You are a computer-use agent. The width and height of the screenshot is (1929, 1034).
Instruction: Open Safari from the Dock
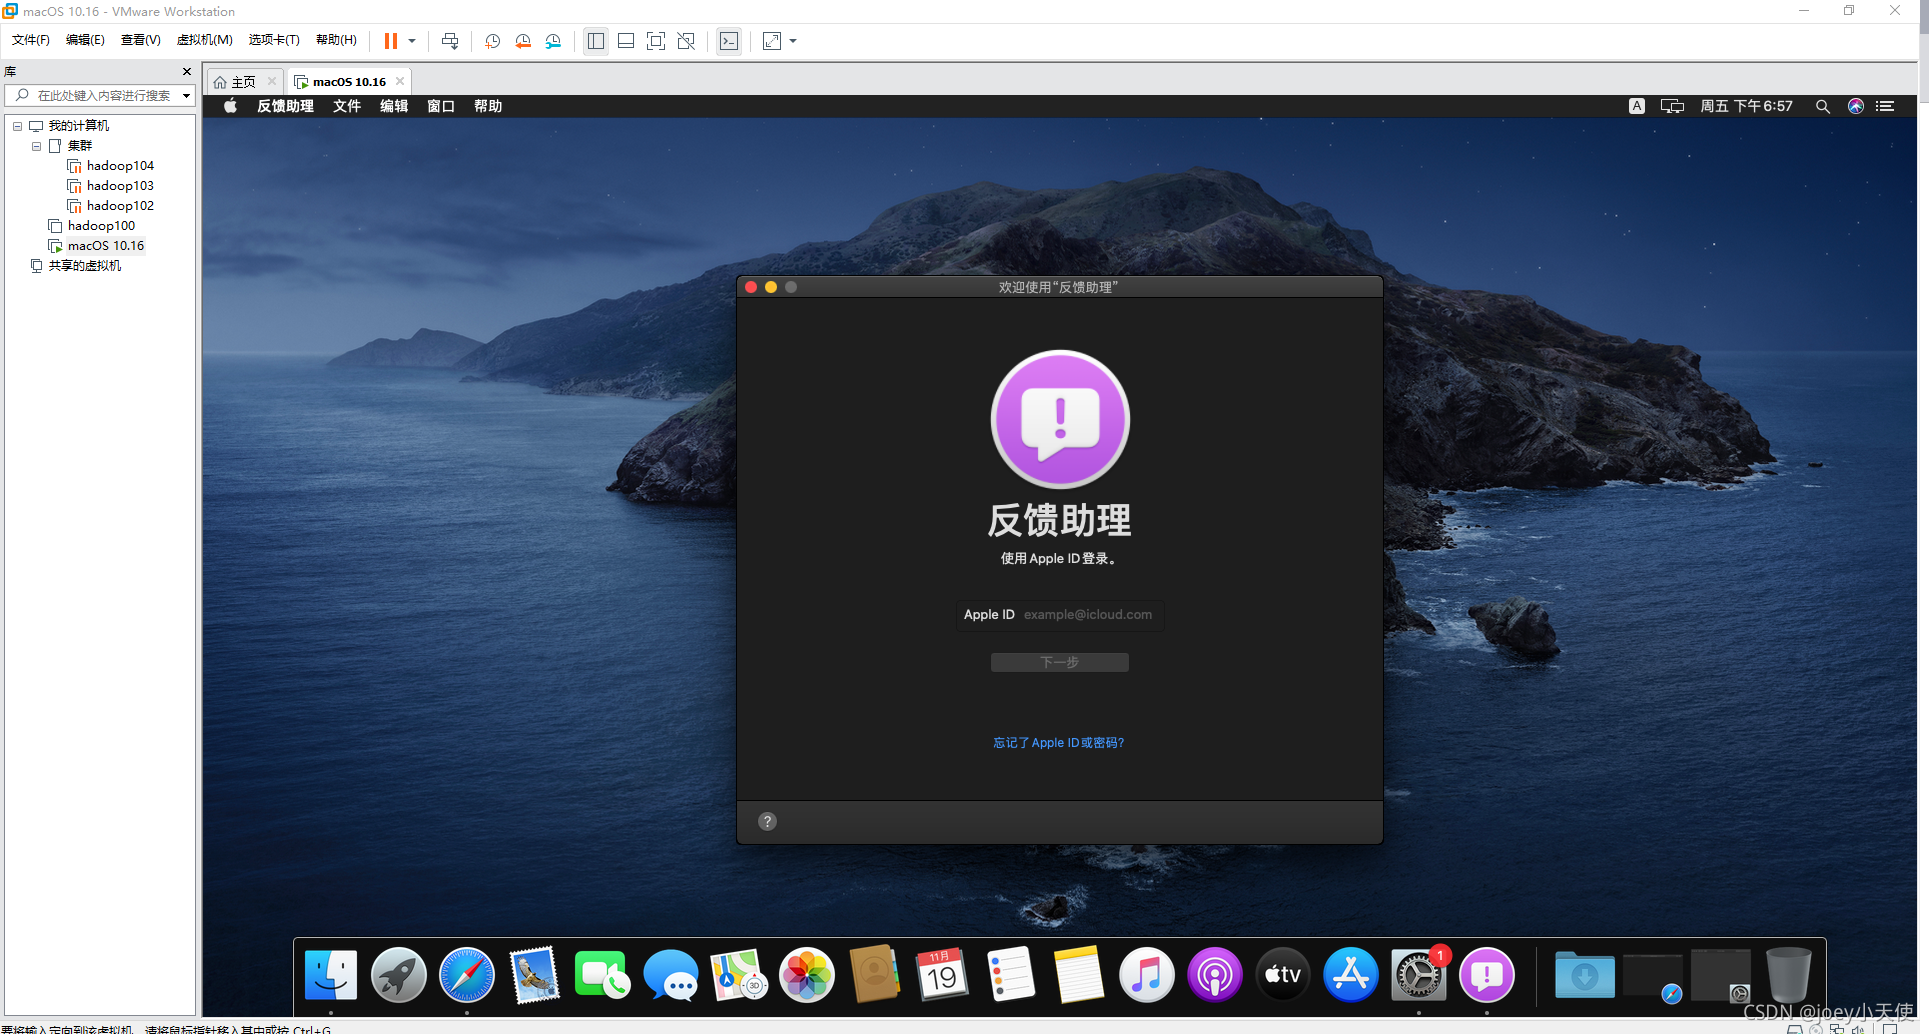[467, 975]
